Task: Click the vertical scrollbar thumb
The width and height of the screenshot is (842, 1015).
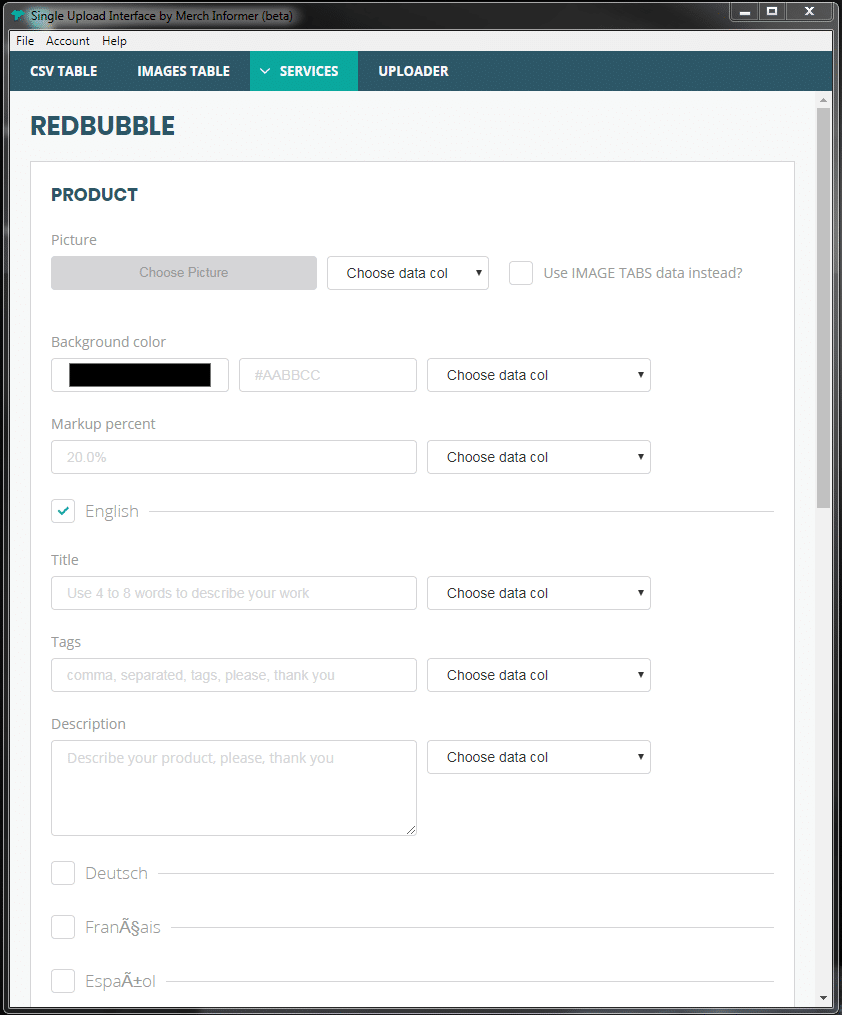Action: tap(823, 307)
